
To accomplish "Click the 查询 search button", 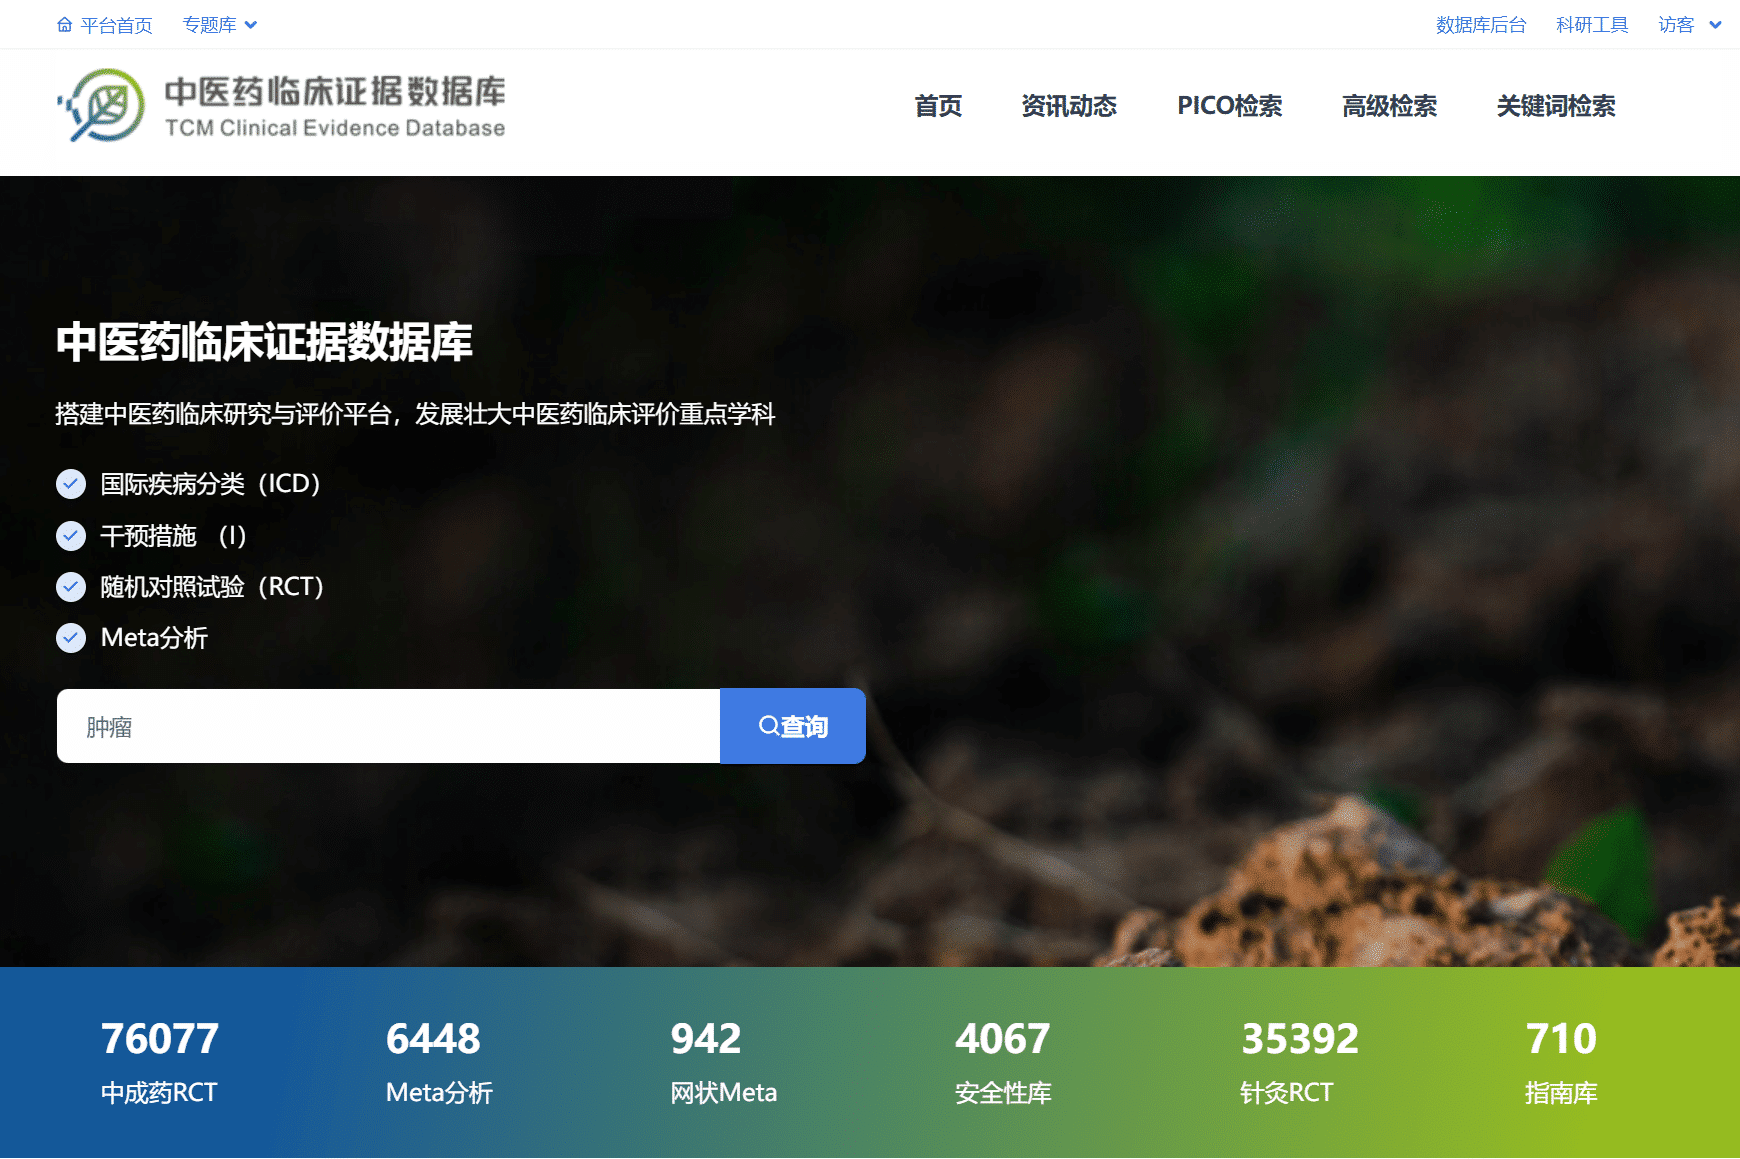I will [793, 726].
